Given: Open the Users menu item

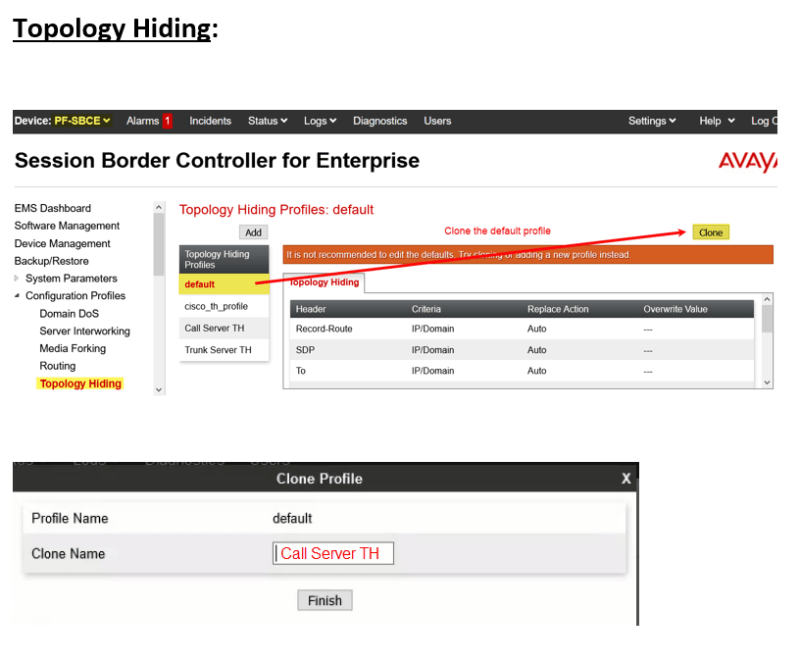Looking at the screenshot, I should [x=437, y=121].
